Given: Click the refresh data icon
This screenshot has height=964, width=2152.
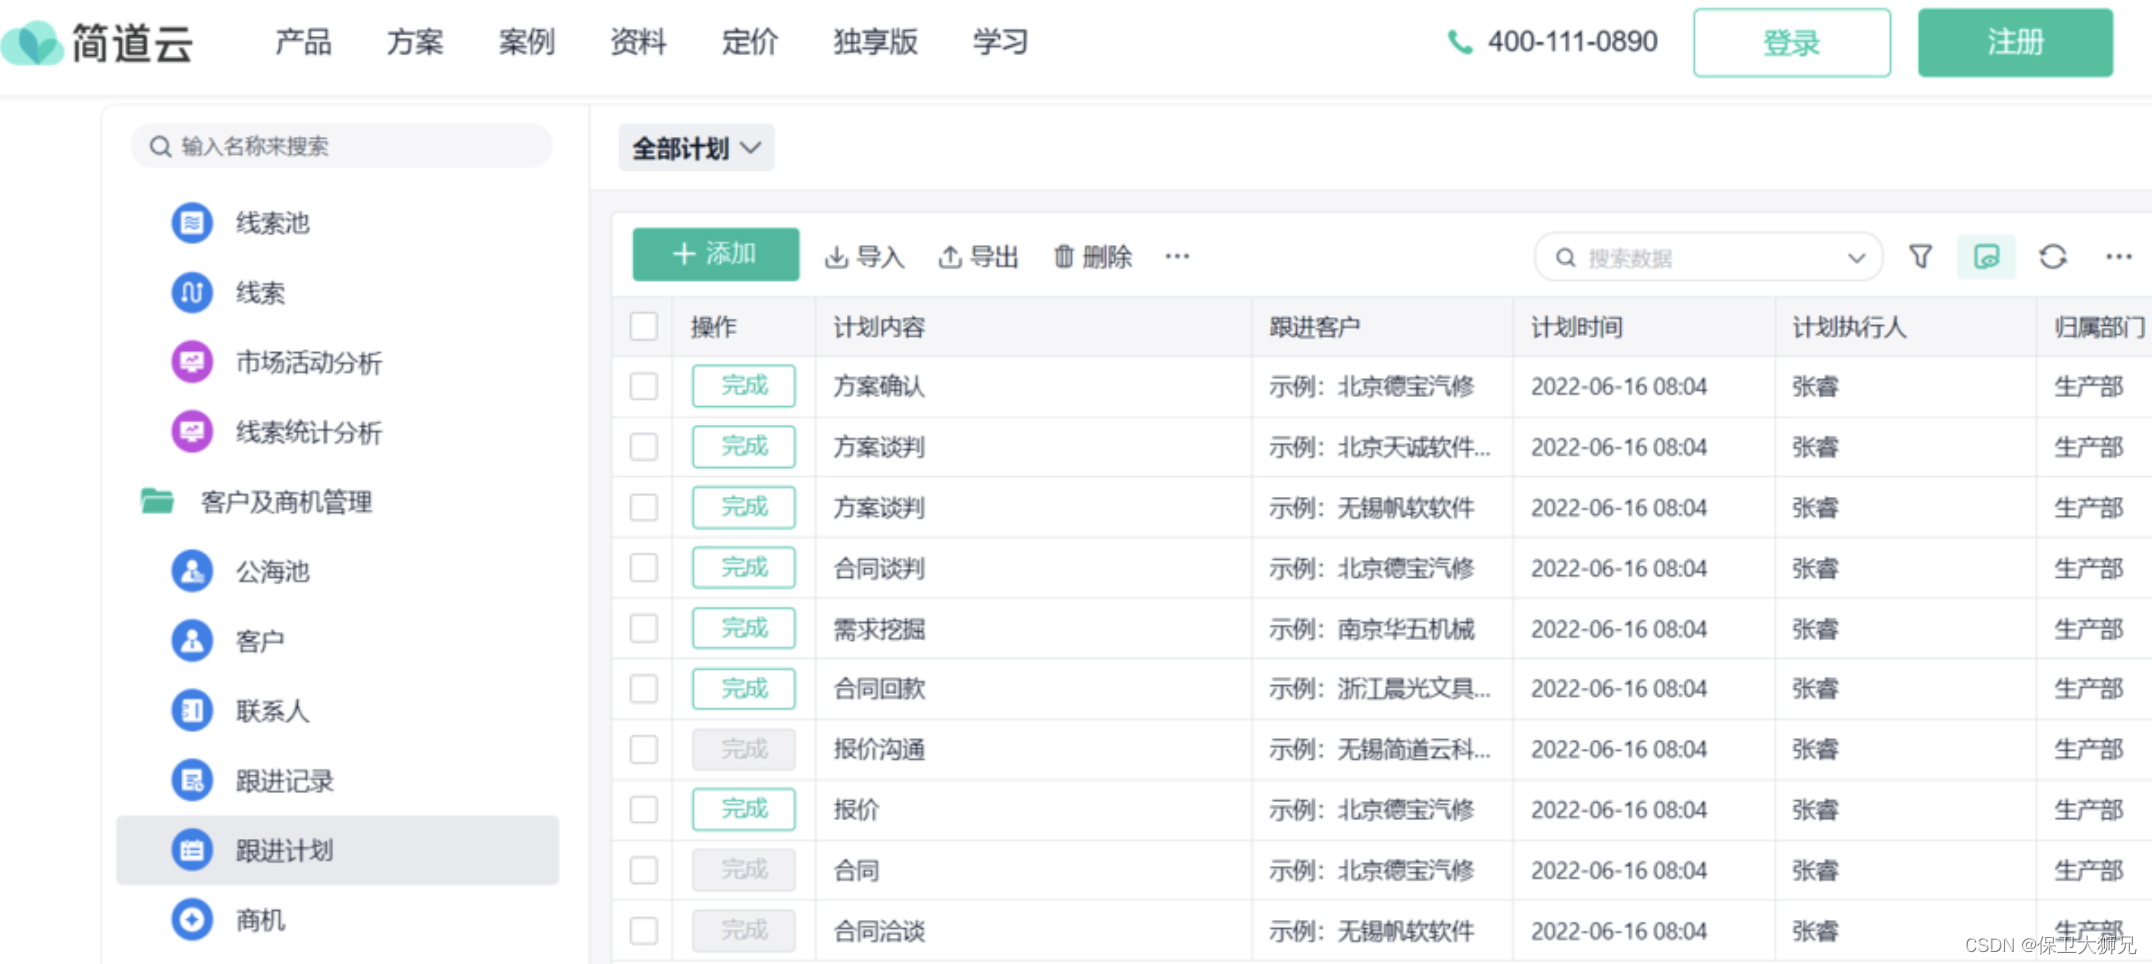Looking at the screenshot, I should [x=2053, y=257].
